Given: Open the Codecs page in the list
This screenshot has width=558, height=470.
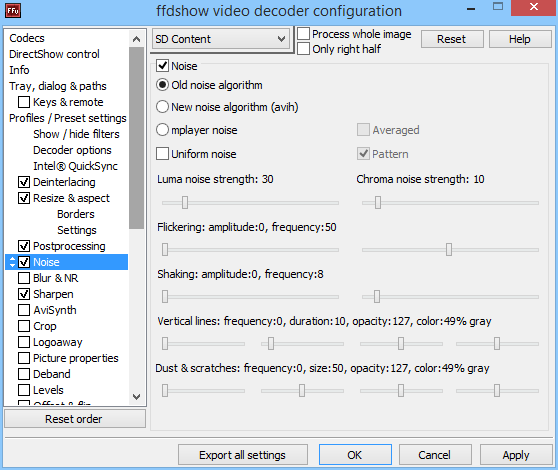Looking at the screenshot, I should click(x=27, y=38).
